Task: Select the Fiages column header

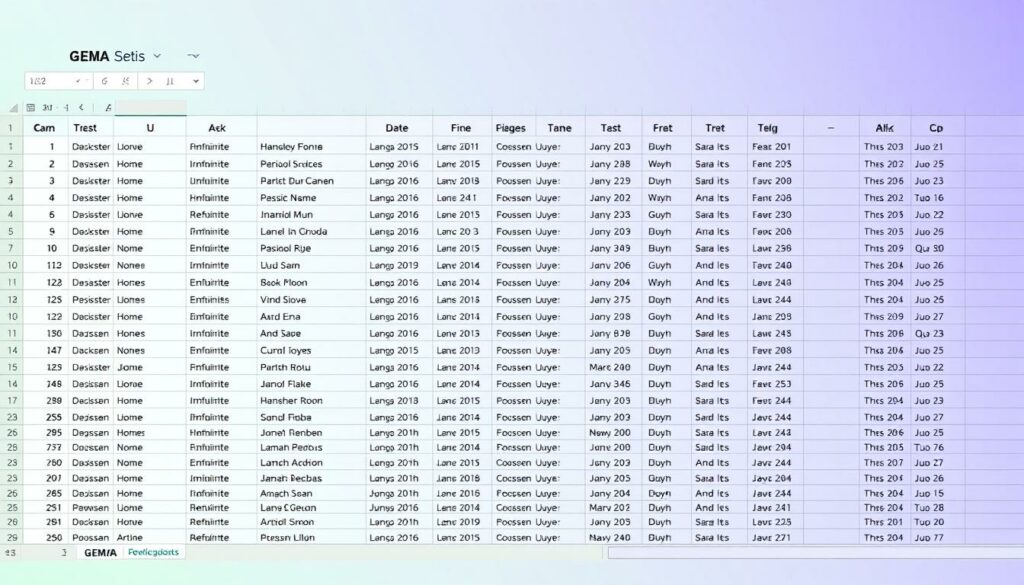Action: pyautogui.click(x=511, y=128)
